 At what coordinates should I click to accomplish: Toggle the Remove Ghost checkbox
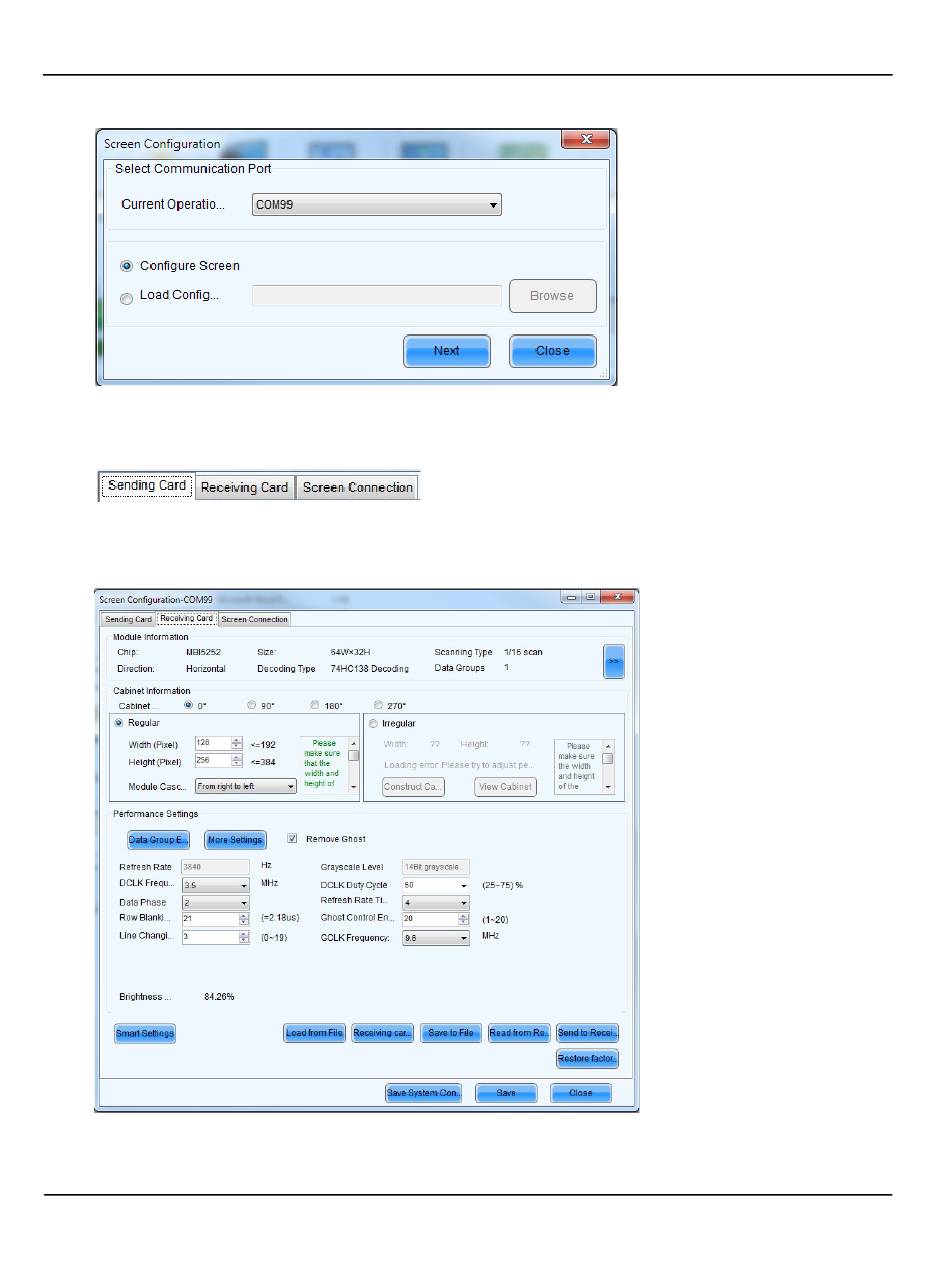pos(293,839)
